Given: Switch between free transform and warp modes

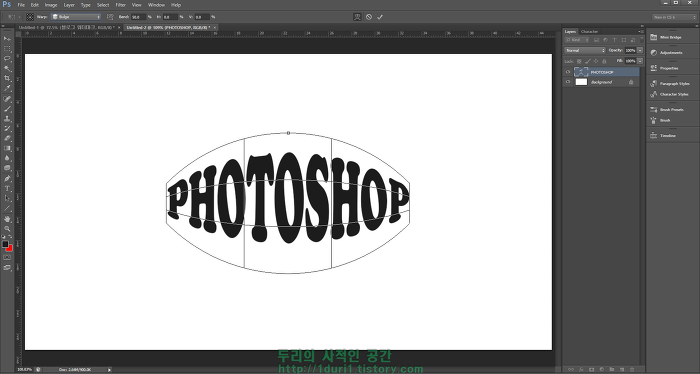Looking at the screenshot, I should [x=357, y=17].
